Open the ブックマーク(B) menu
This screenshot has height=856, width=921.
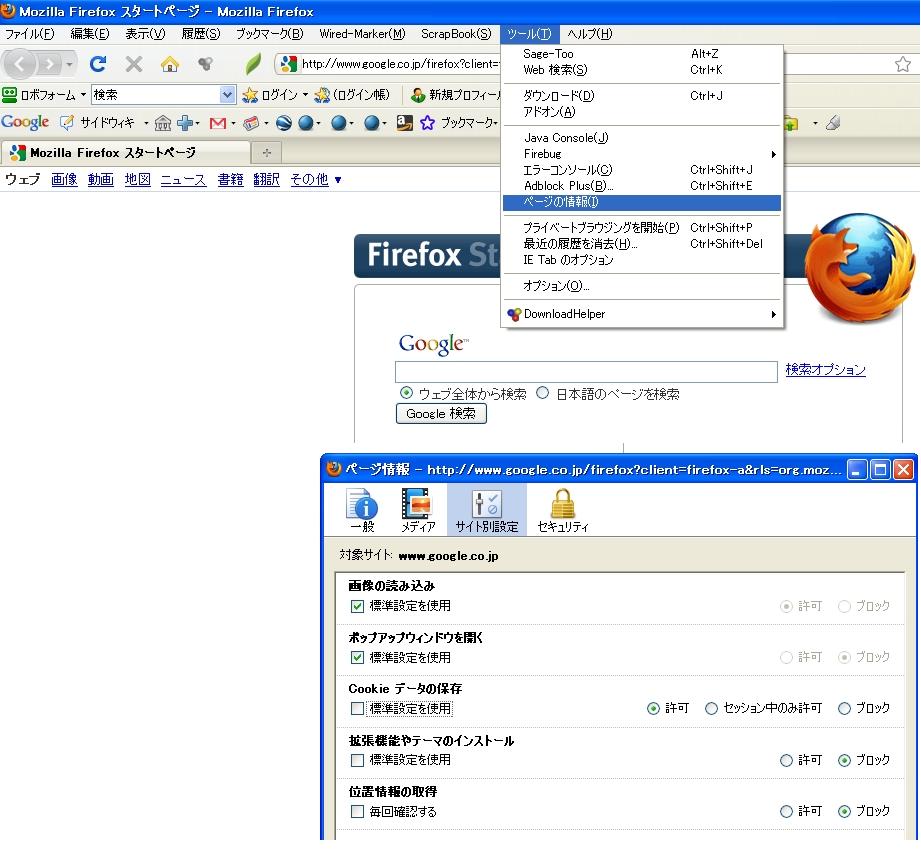coord(270,34)
